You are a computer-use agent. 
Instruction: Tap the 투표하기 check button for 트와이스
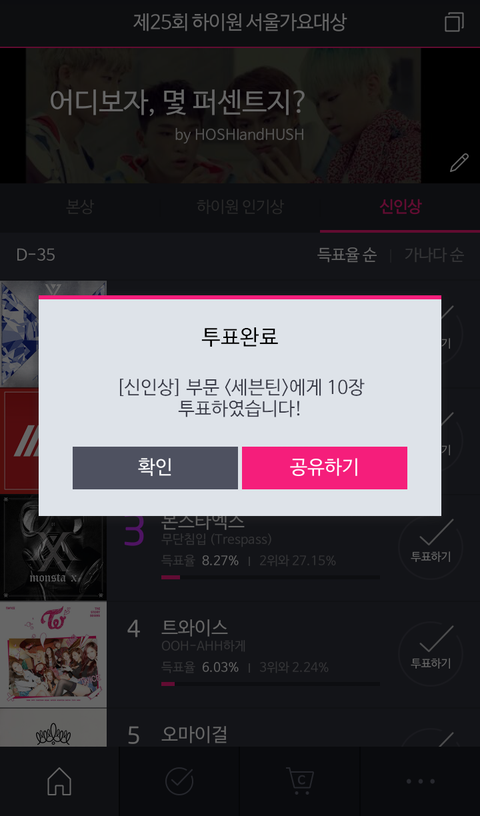pyautogui.click(x=431, y=654)
